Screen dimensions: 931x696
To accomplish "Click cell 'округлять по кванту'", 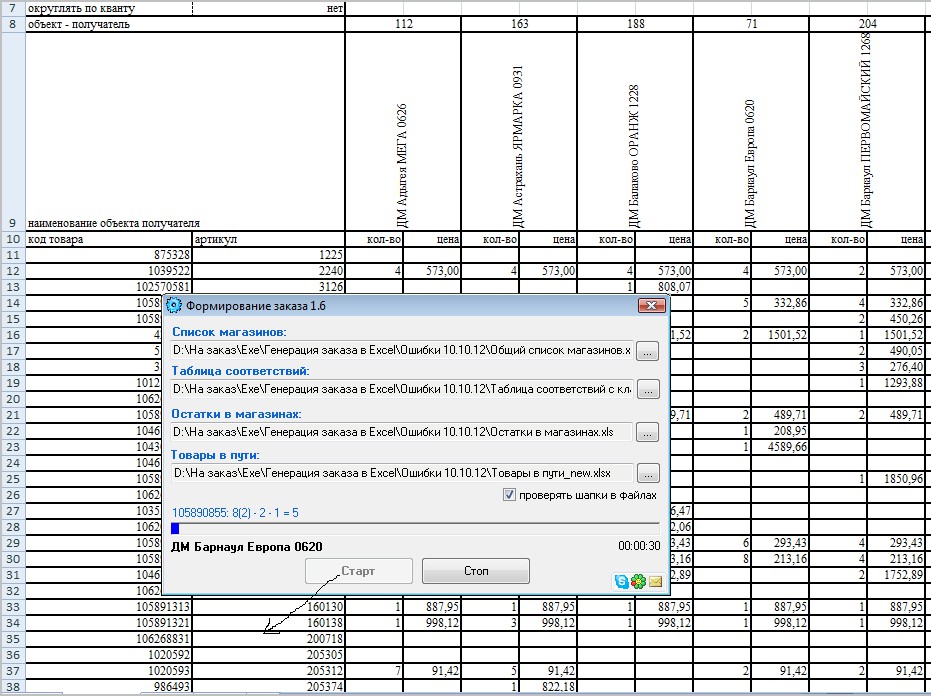I will point(109,9).
